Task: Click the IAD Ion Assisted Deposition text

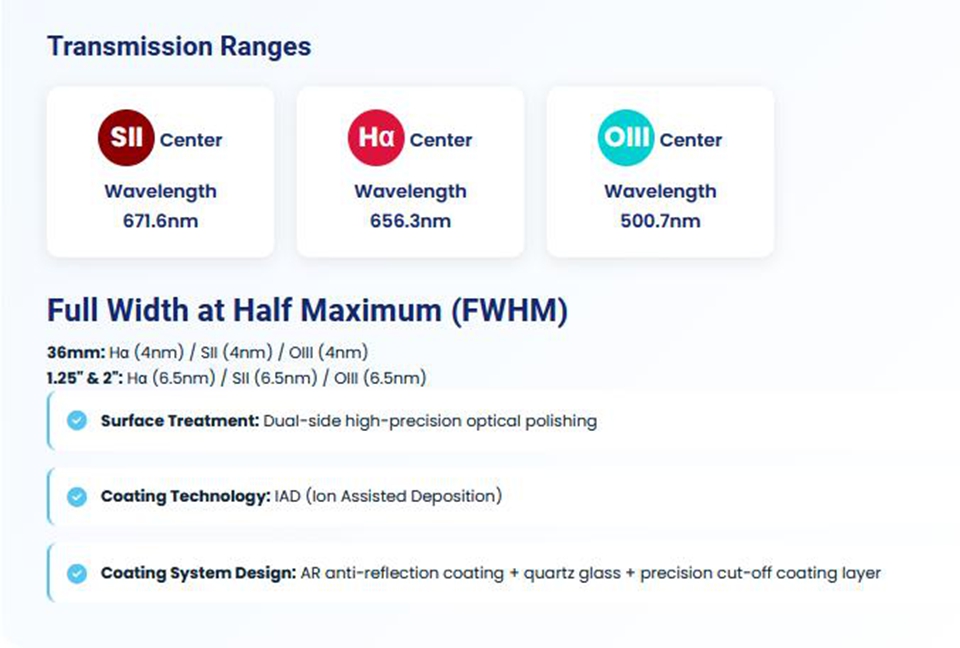Action: (x=388, y=496)
